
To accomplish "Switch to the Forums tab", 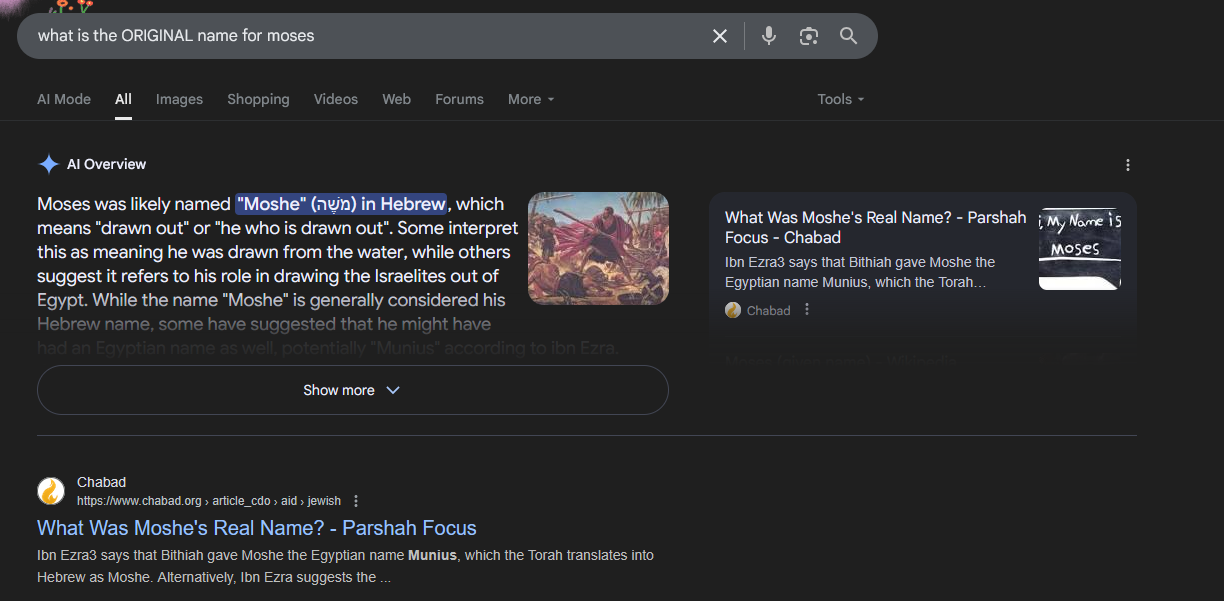I will click(x=459, y=99).
